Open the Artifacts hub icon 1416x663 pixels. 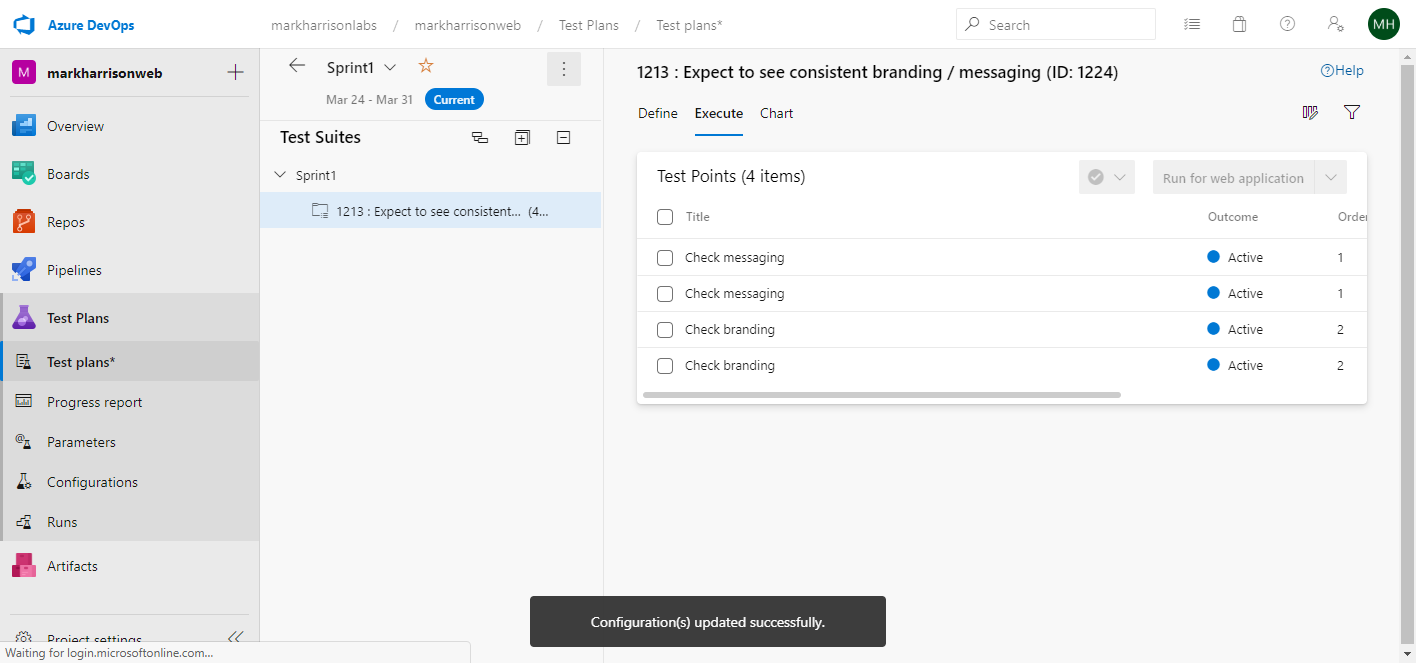[x=24, y=566]
